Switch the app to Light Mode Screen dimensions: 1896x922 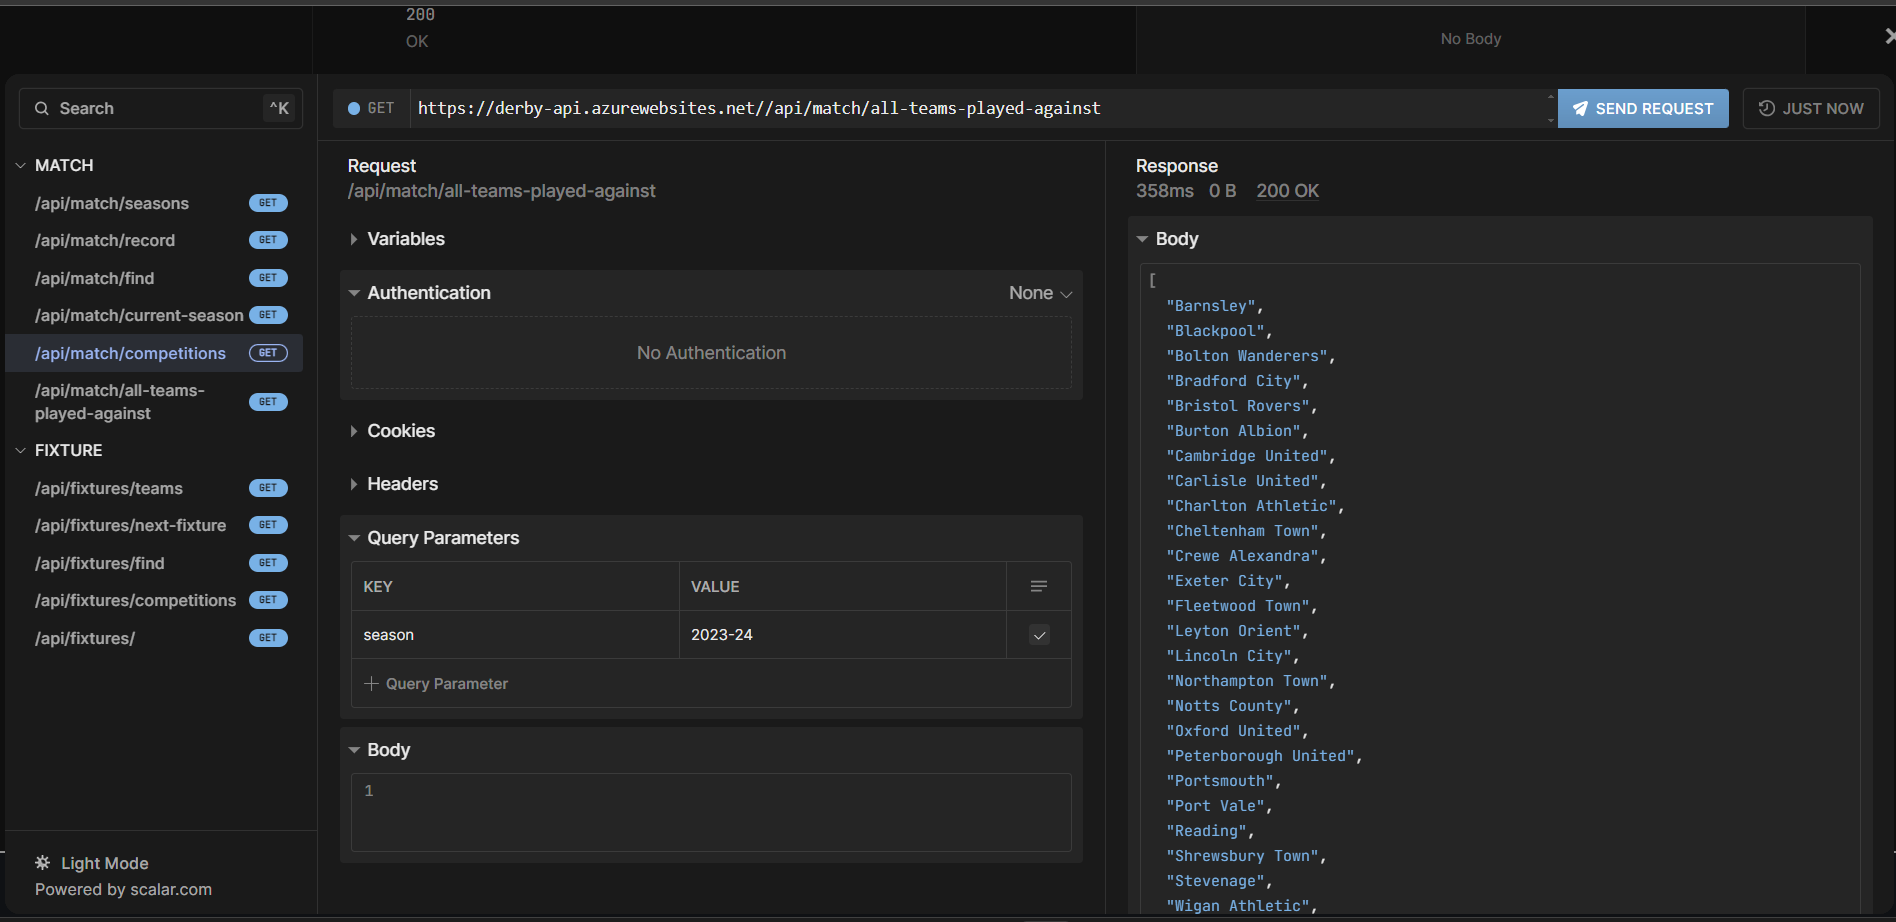click(x=104, y=863)
